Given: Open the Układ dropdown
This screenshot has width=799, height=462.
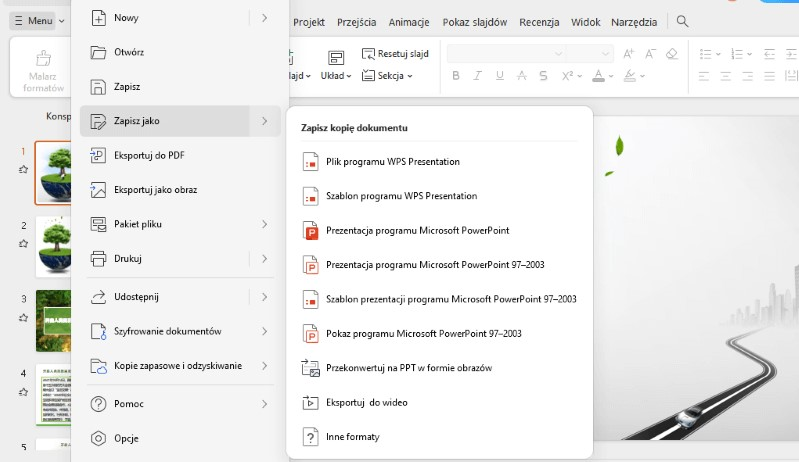Looking at the screenshot, I should tap(336, 65).
